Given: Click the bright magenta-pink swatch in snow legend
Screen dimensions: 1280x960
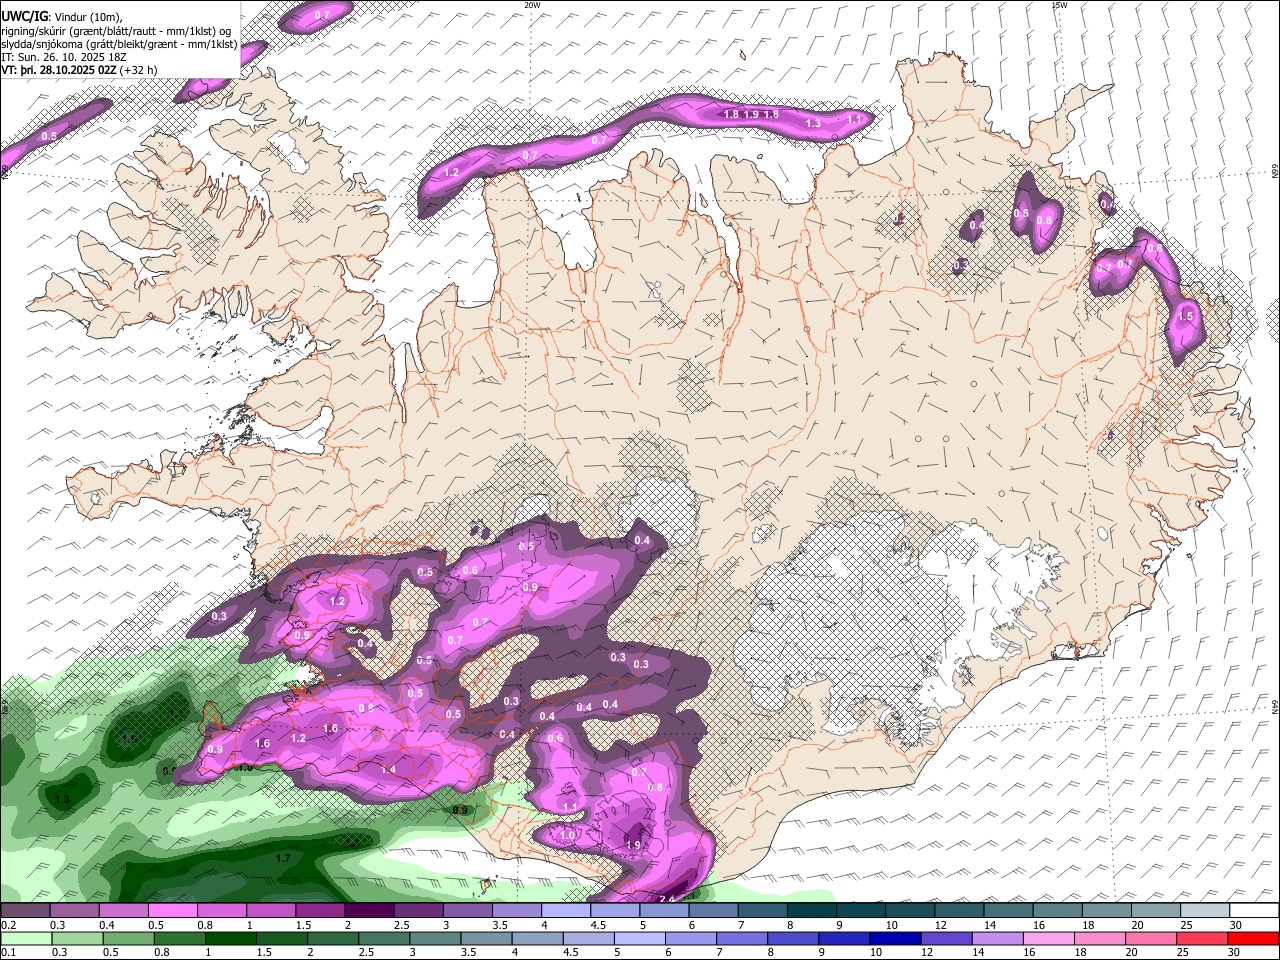Looking at the screenshot, I should 173,911.
